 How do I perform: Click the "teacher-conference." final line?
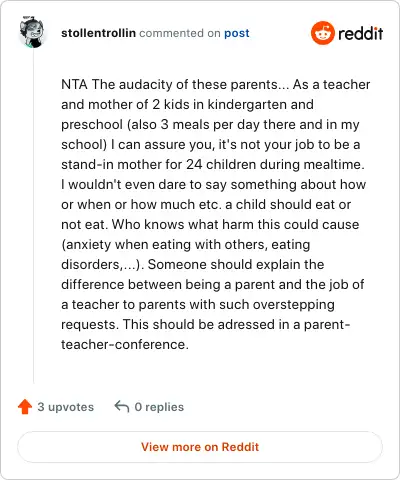click(x=125, y=344)
